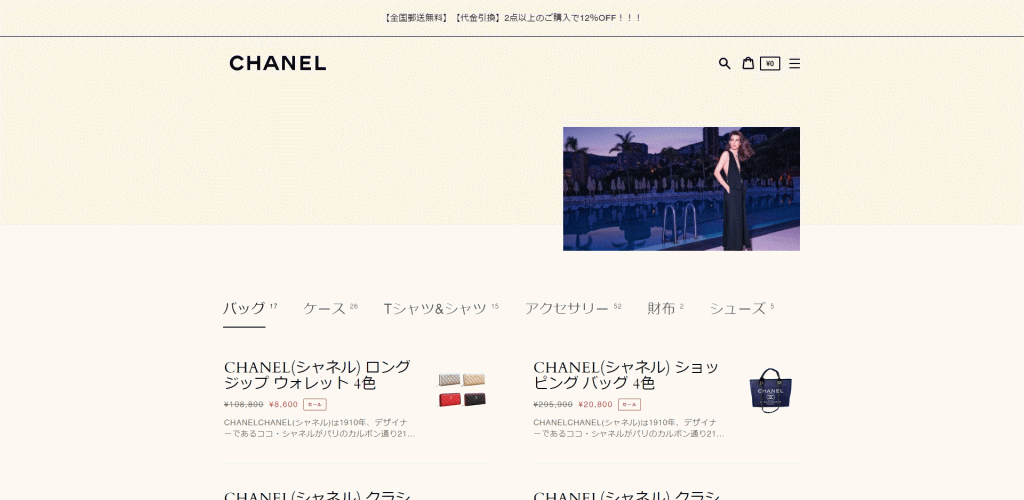Click the wallet product description text
The image size is (1024, 500).
pos(319,428)
